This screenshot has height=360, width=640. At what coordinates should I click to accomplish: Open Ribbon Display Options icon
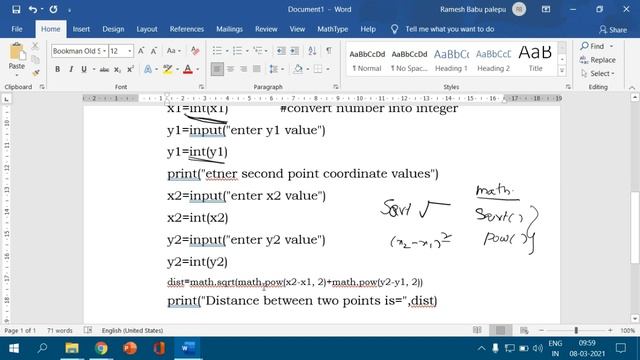[x=546, y=9]
